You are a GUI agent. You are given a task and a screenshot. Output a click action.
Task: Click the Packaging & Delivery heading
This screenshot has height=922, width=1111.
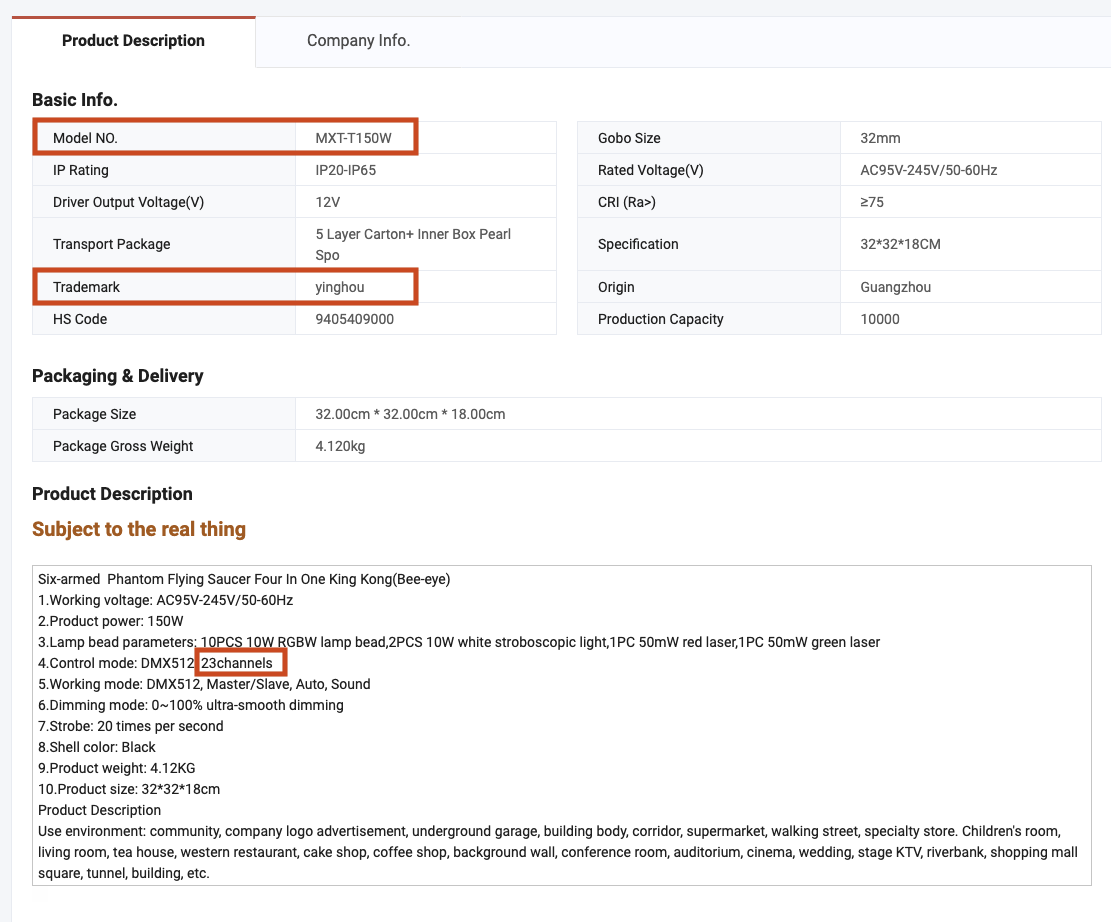pyautogui.click(x=118, y=376)
